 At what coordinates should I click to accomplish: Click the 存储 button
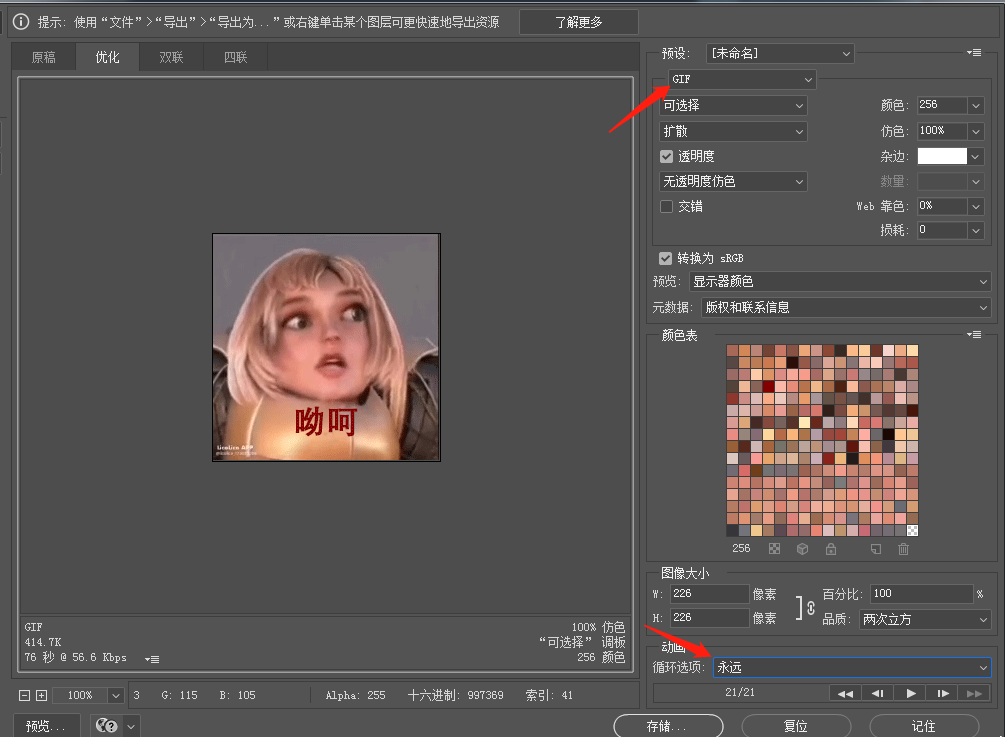pyautogui.click(x=667, y=726)
